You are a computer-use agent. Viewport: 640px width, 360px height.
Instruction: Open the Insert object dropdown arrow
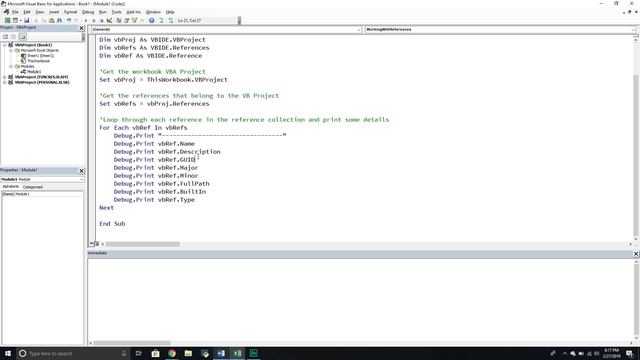pos(20,20)
